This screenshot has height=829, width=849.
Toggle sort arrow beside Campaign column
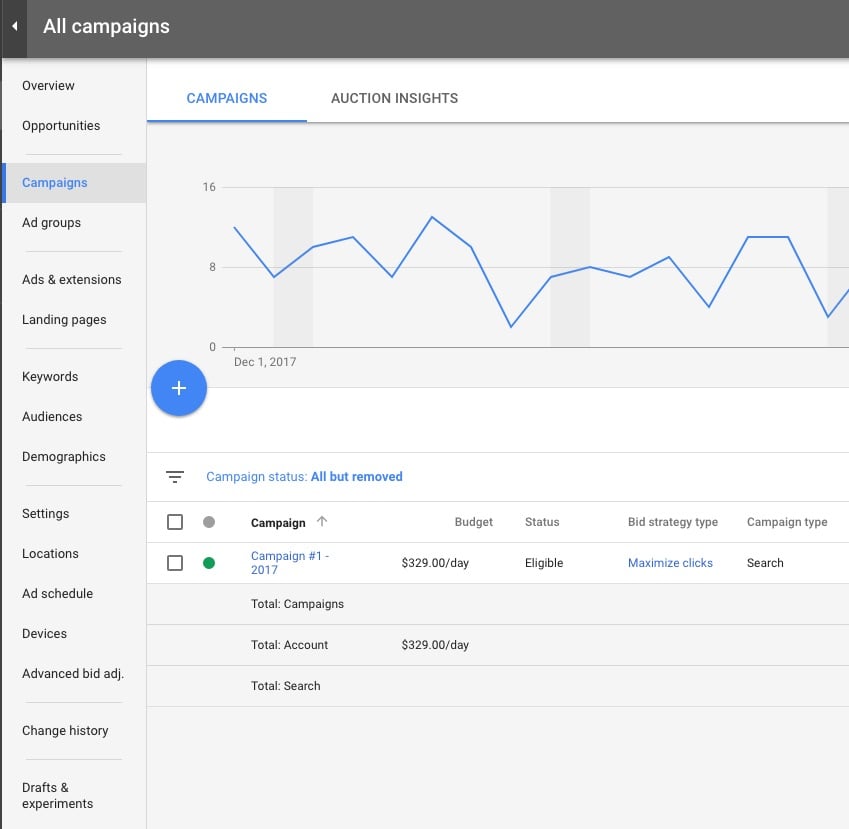(322, 521)
